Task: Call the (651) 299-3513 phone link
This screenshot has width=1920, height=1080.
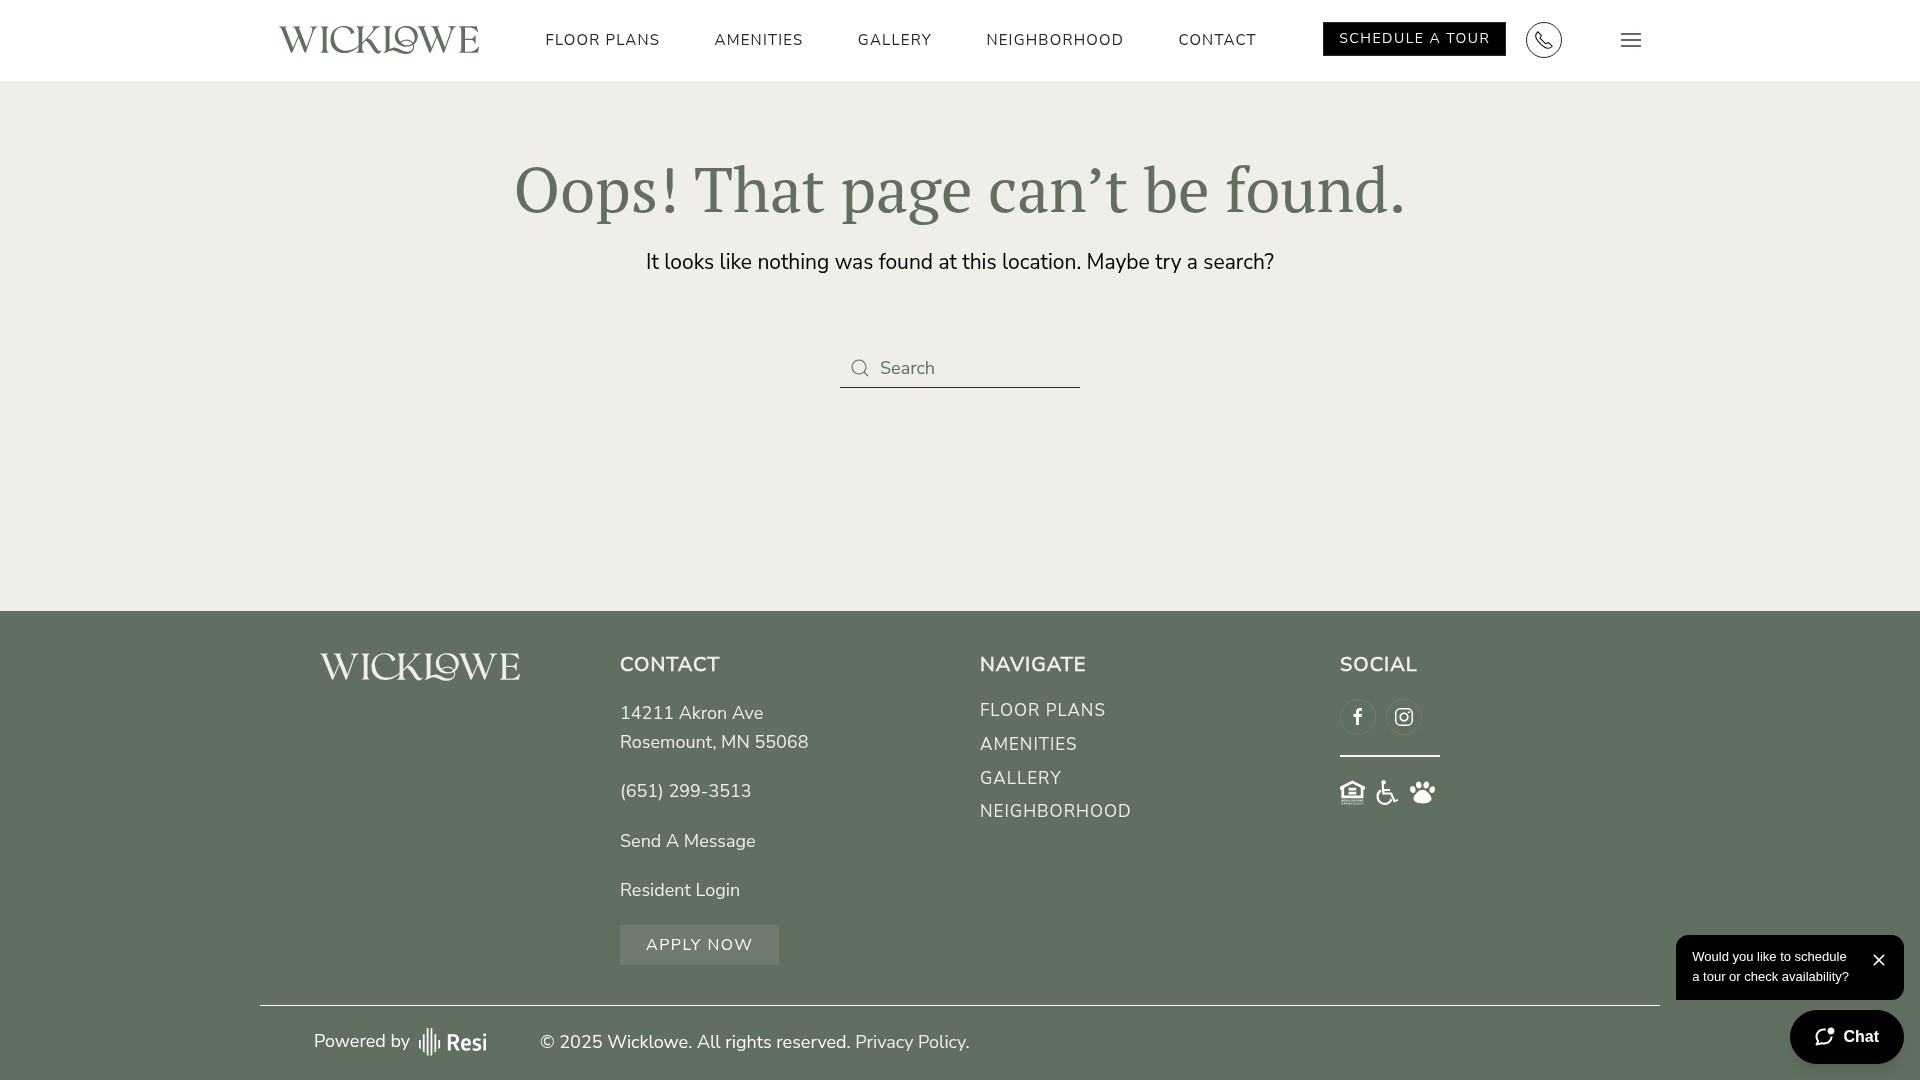Action: pos(685,791)
